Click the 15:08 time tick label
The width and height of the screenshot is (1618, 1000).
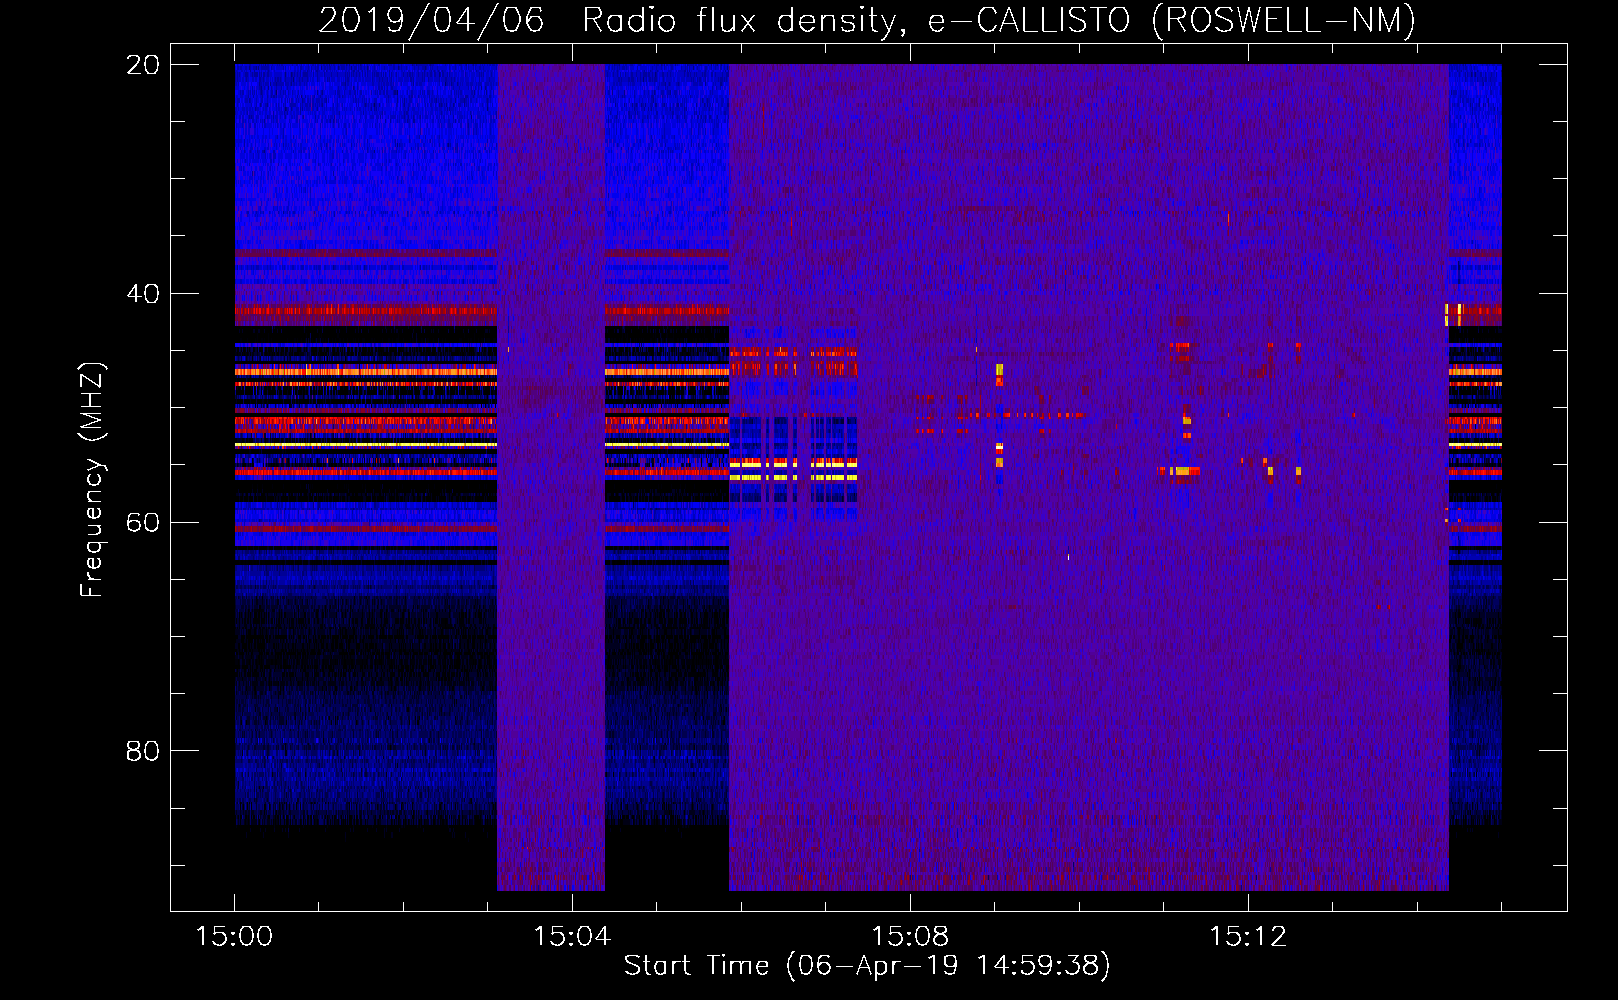pos(910,937)
